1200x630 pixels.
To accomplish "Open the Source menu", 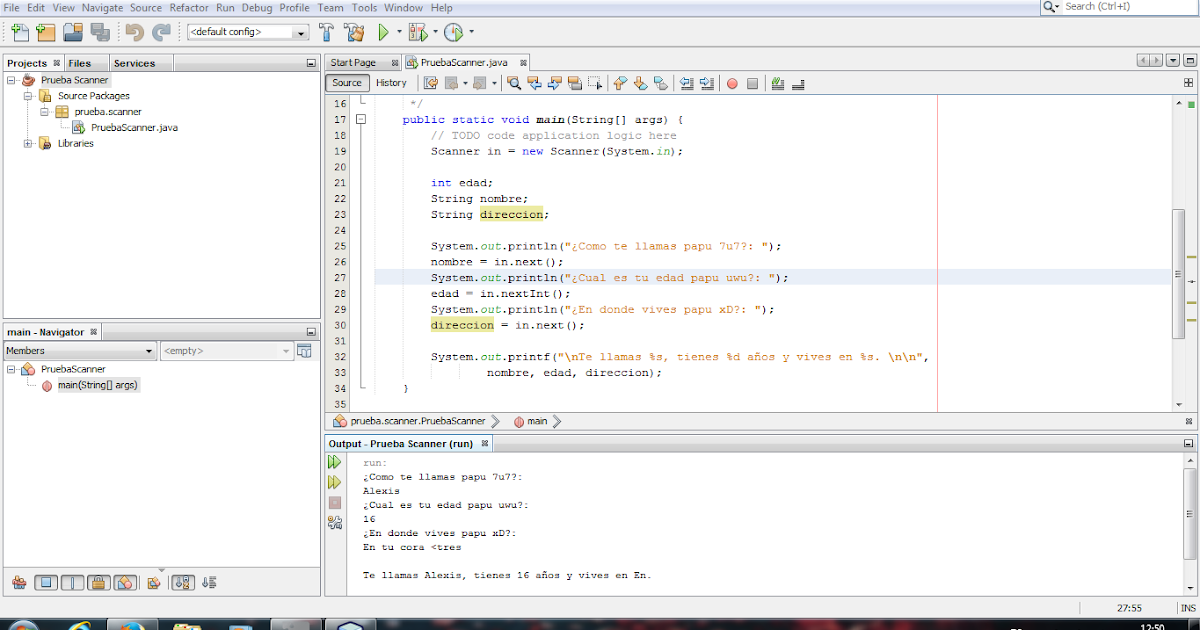I will tap(146, 7).
